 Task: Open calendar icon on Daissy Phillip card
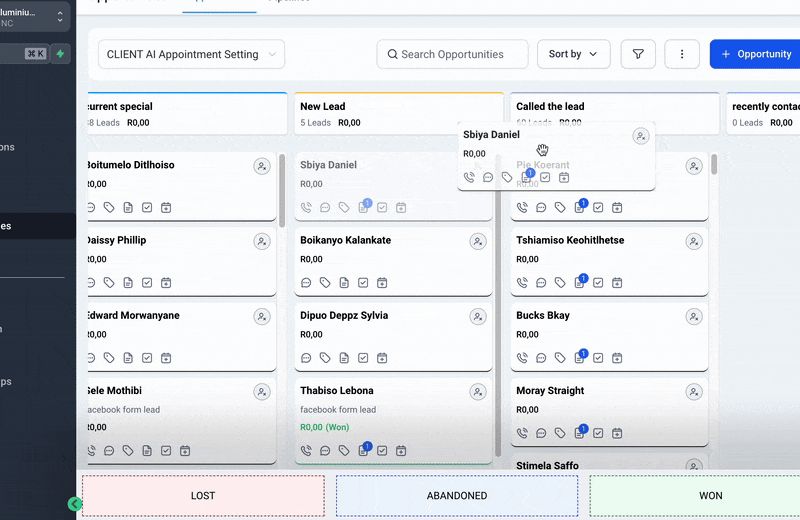166,283
